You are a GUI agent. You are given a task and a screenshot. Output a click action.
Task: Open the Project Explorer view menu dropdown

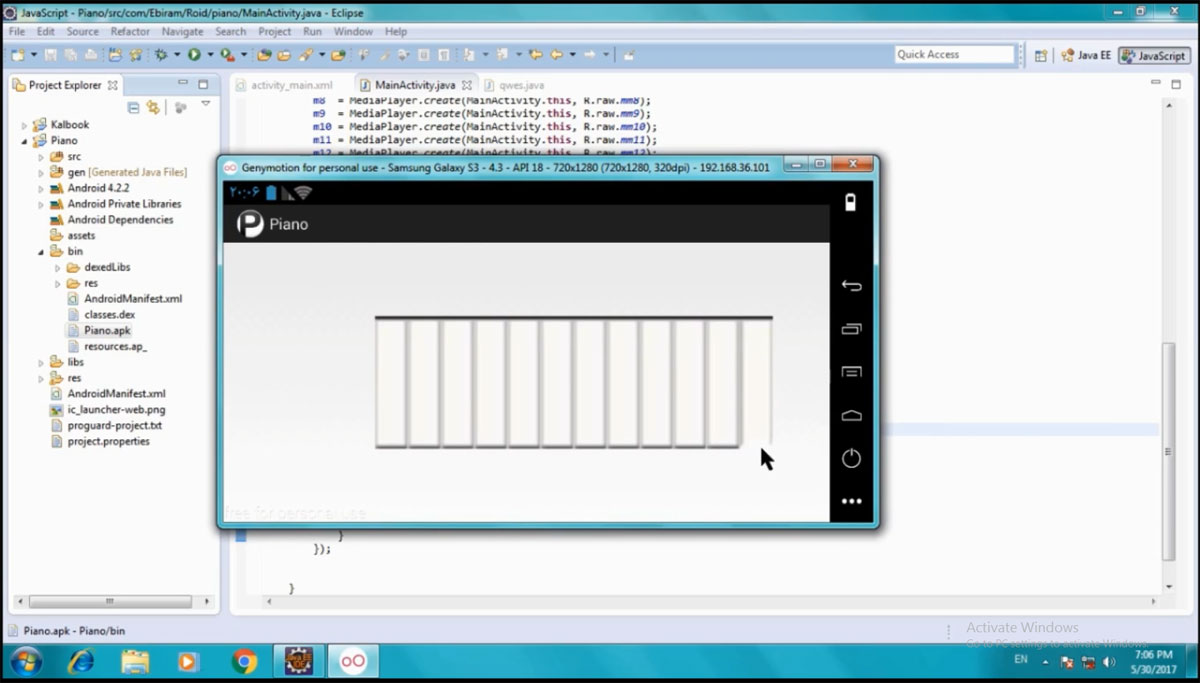[206, 104]
